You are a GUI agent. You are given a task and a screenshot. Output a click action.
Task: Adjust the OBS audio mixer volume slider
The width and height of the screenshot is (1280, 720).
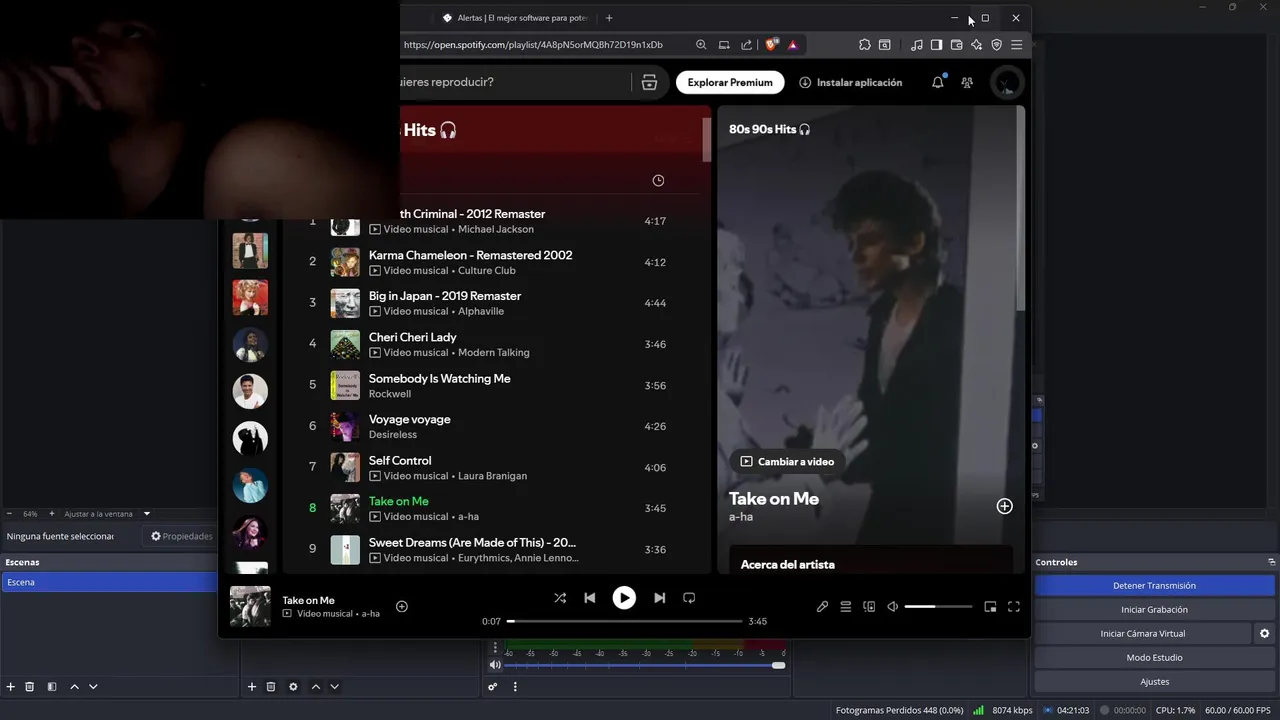[x=645, y=665]
